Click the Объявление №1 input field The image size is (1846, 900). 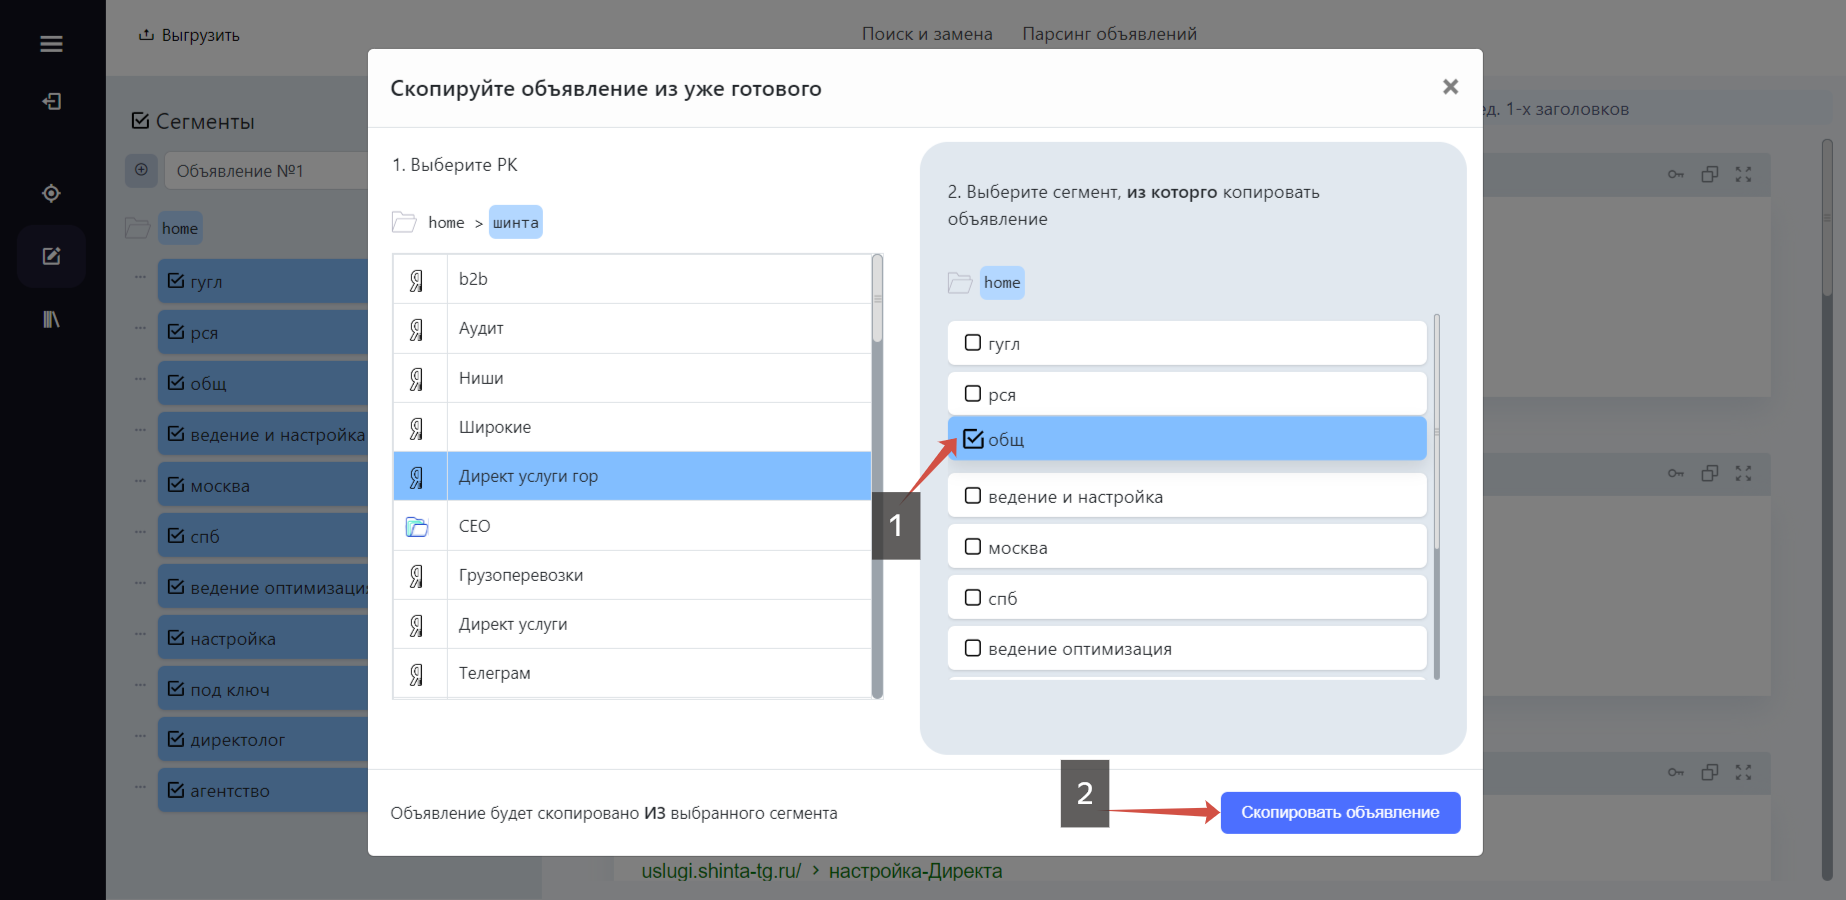pyautogui.click(x=266, y=171)
